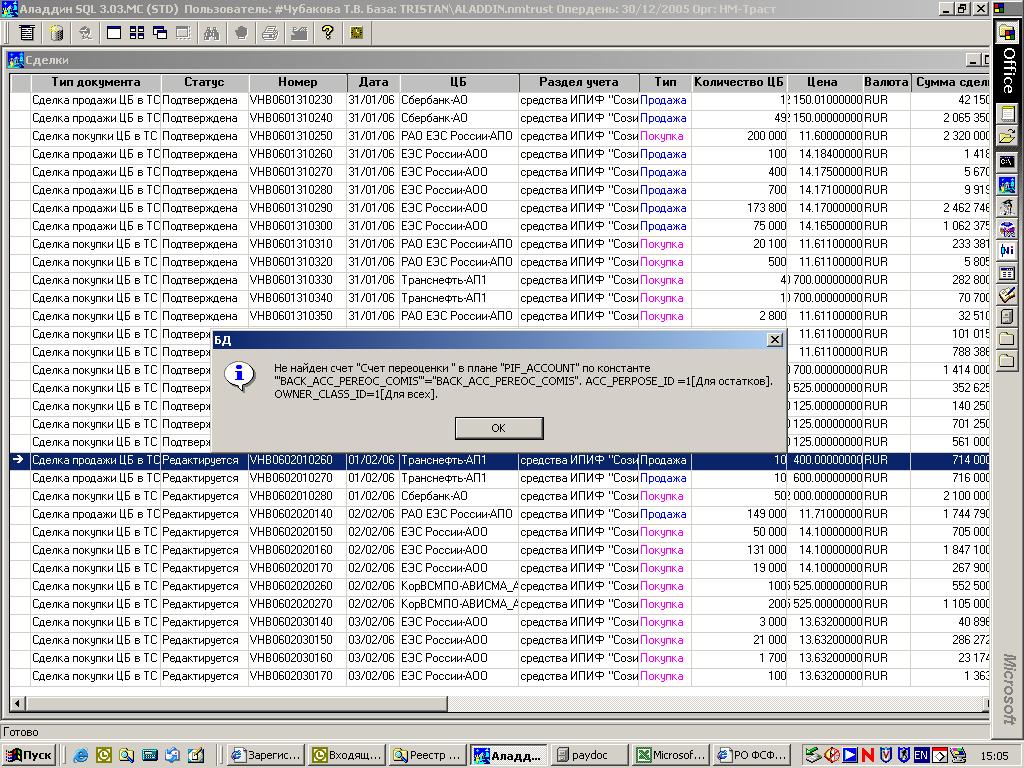The width and height of the screenshot is (1024, 768).
Task: Launch the Aladdin icon on the Office bar
Action: 1007,184
